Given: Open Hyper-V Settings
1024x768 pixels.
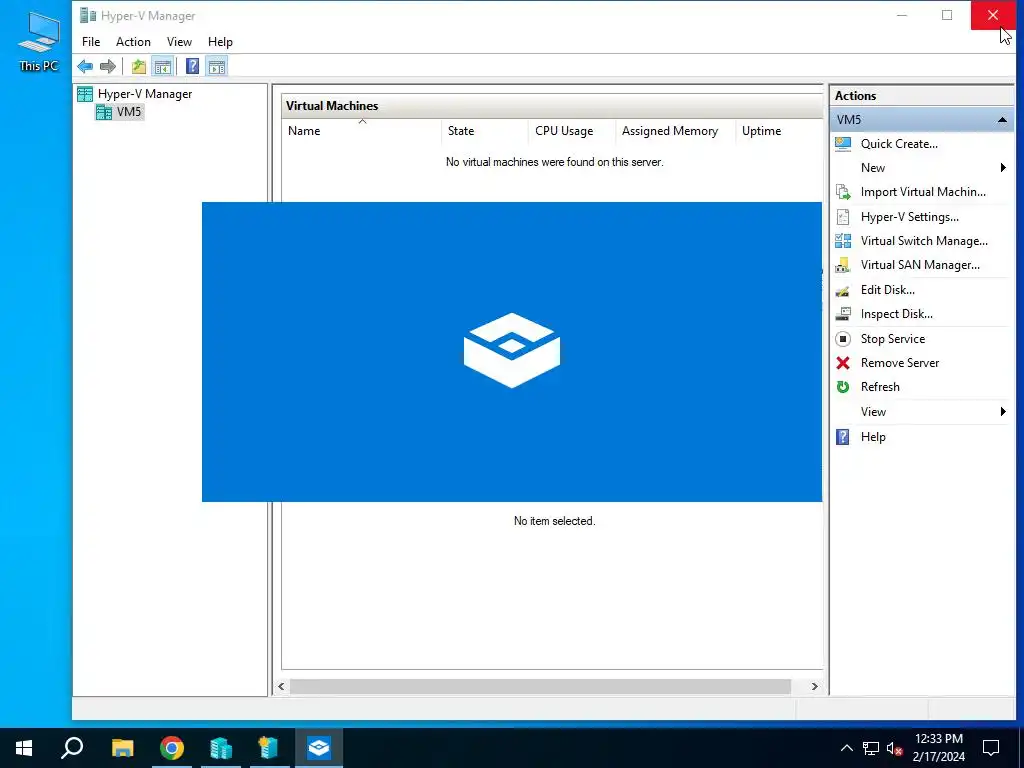Looking at the screenshot, I should point(909,217).
